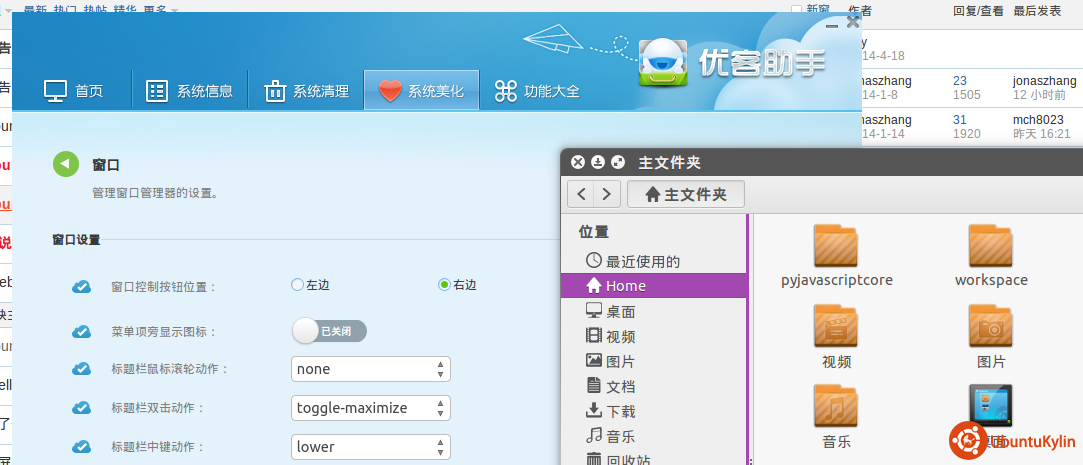Switch to the 功能大全 tab
Image resolution: width=1083 pixels, height=465 pixels.
click(537, 91)
